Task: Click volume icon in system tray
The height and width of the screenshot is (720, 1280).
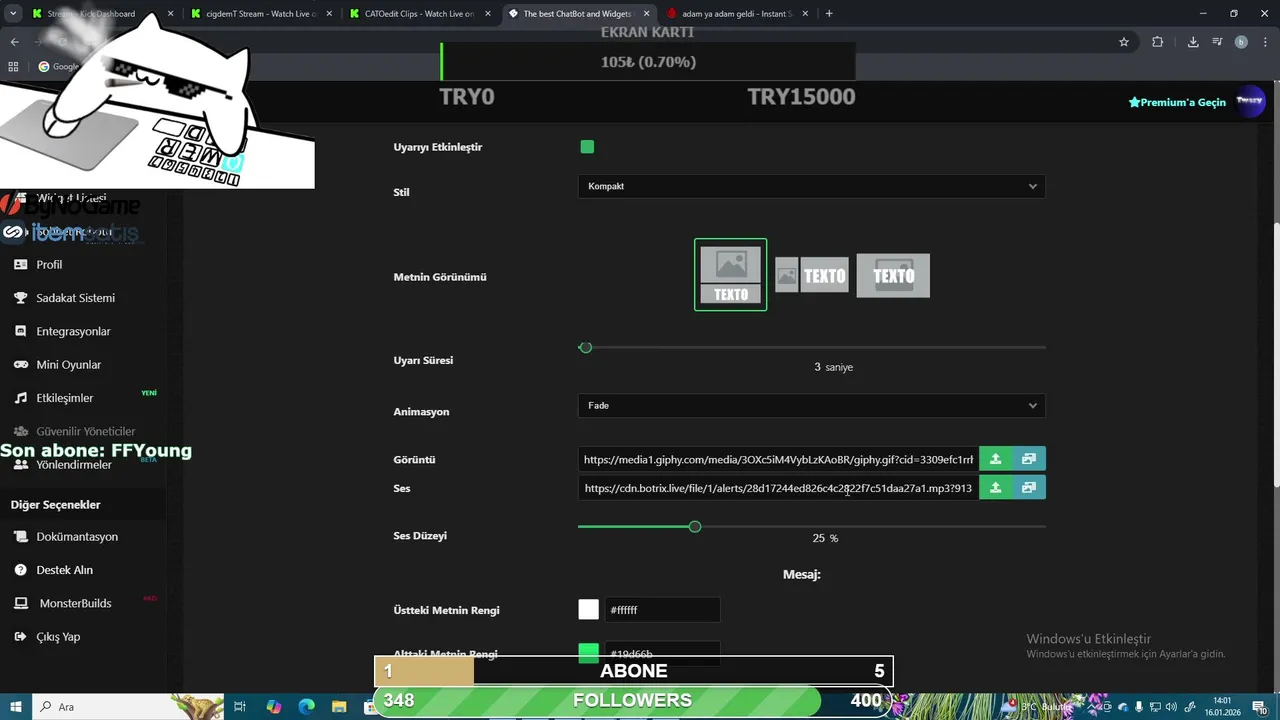Action: (x=1171, y=707)
